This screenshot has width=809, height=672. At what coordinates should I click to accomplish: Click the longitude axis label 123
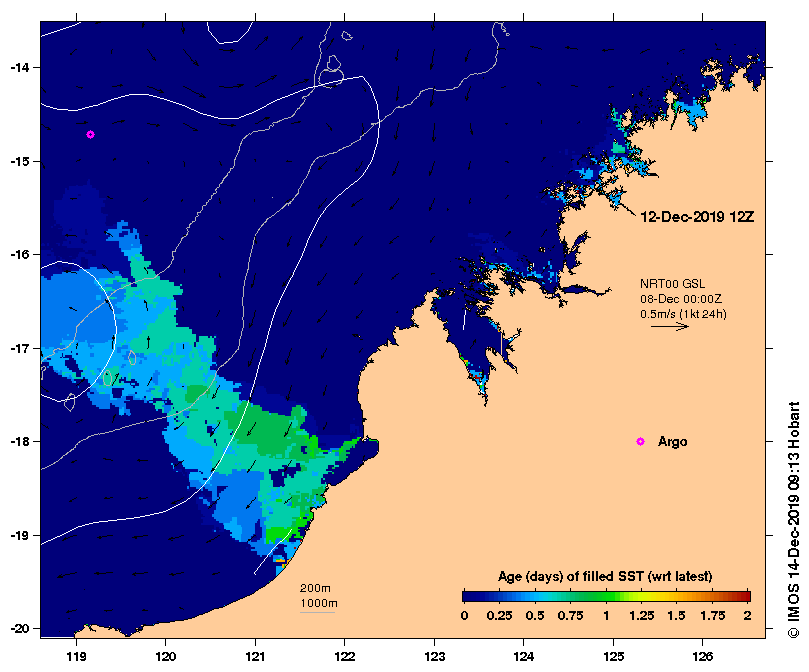point(434,657)
